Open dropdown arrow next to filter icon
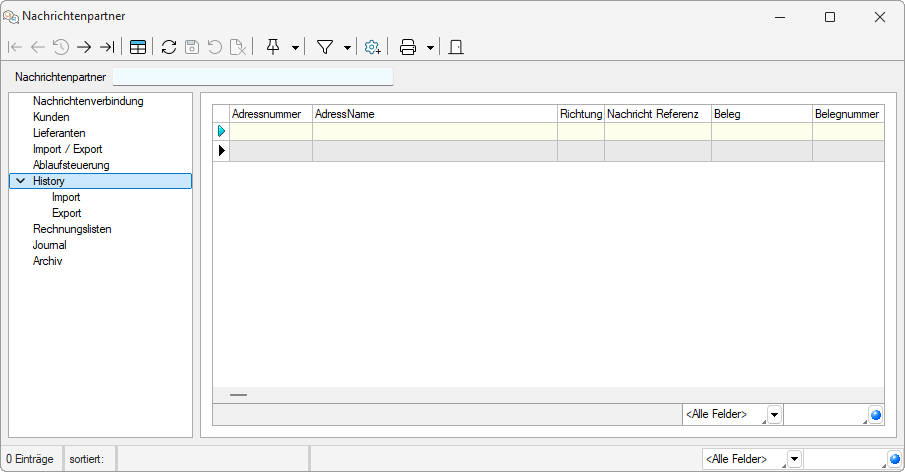Screen dimensions: 905x472 pos(347,47)
